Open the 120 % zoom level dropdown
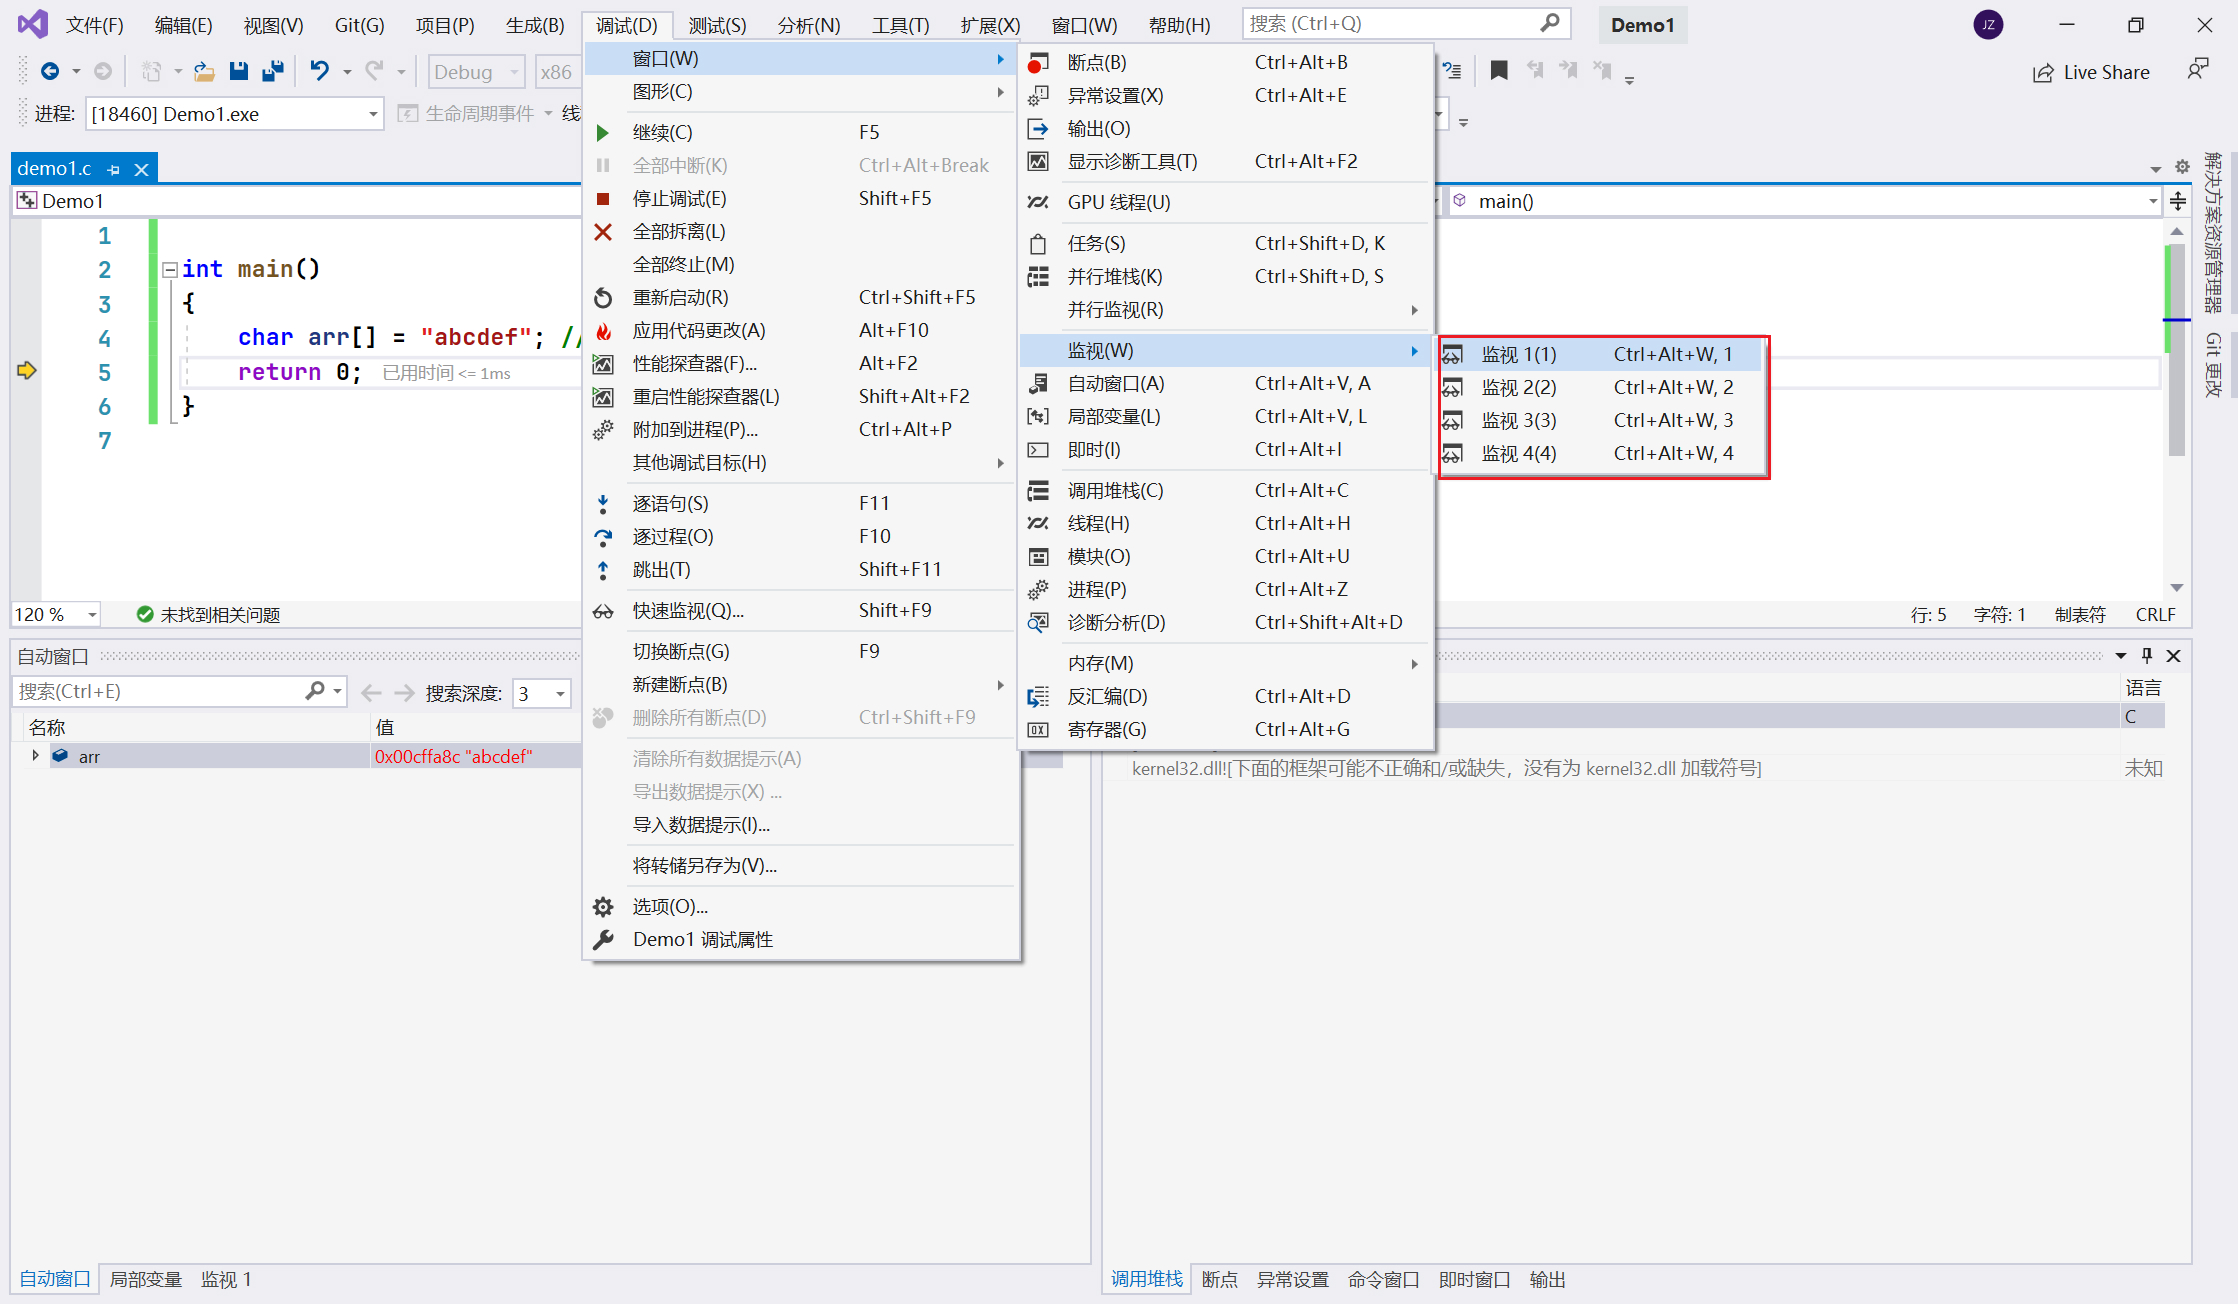2238x1304 pixels. 92,615
